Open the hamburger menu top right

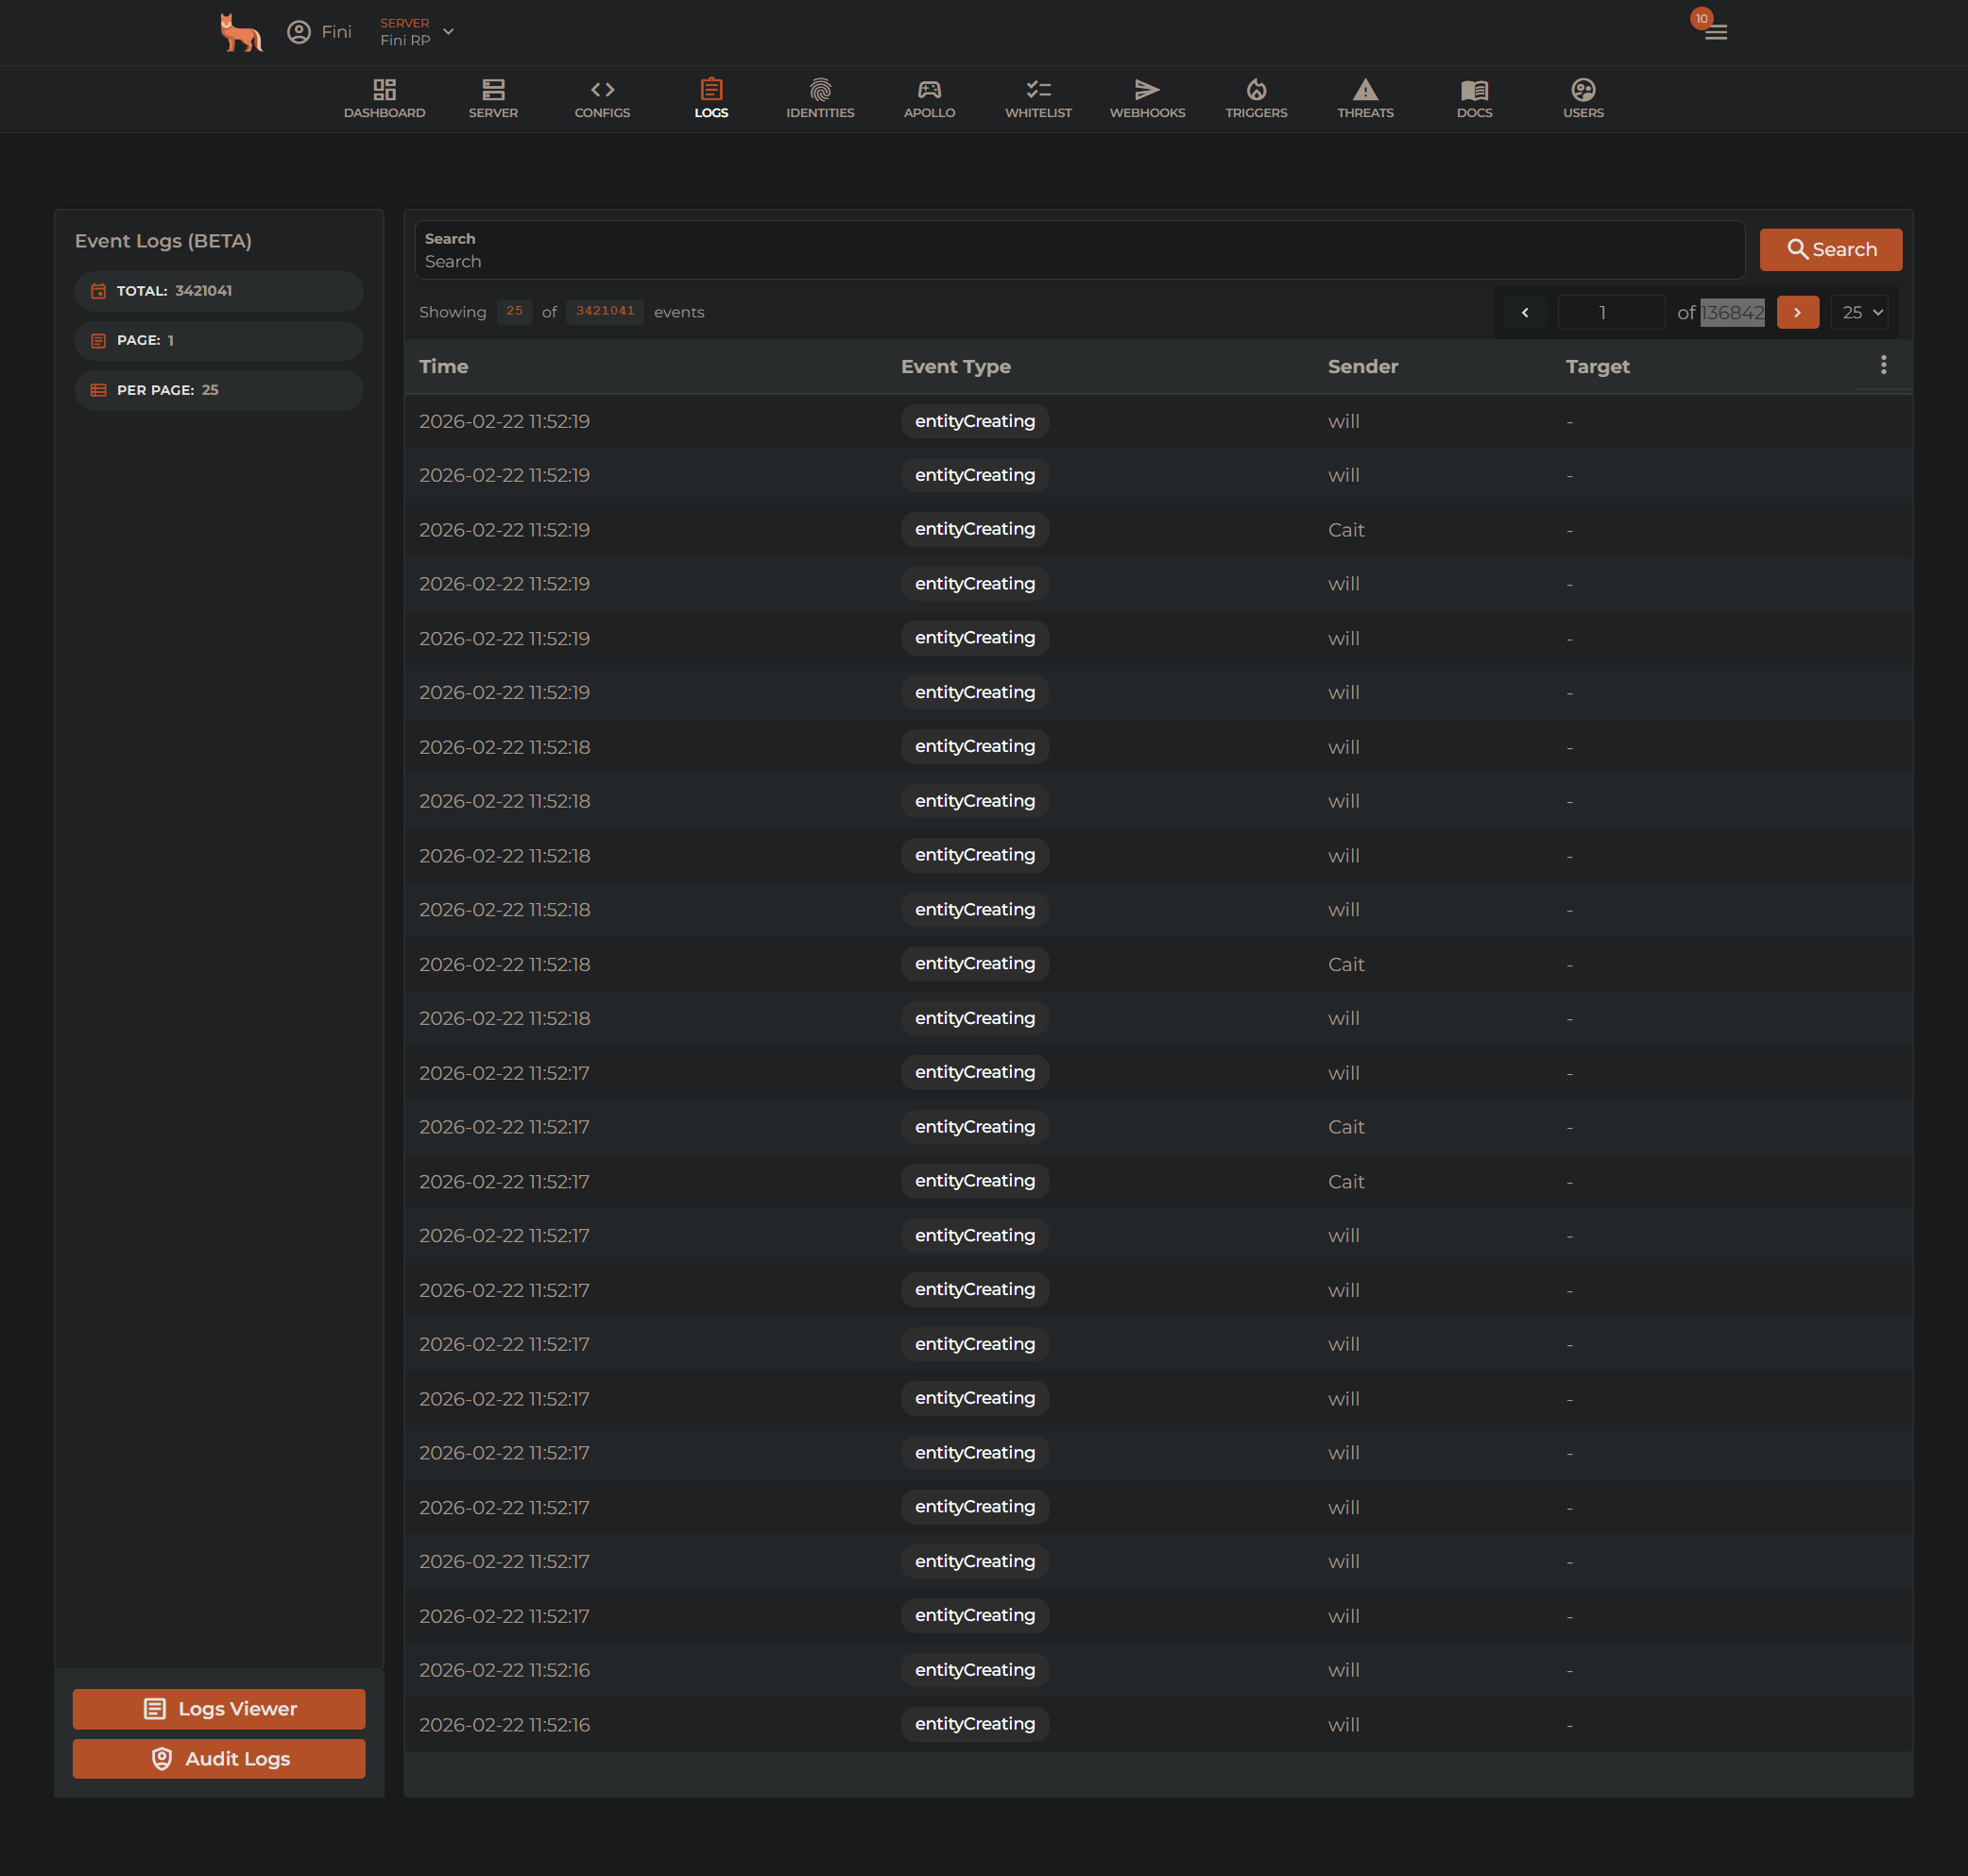coord(1716,33)
